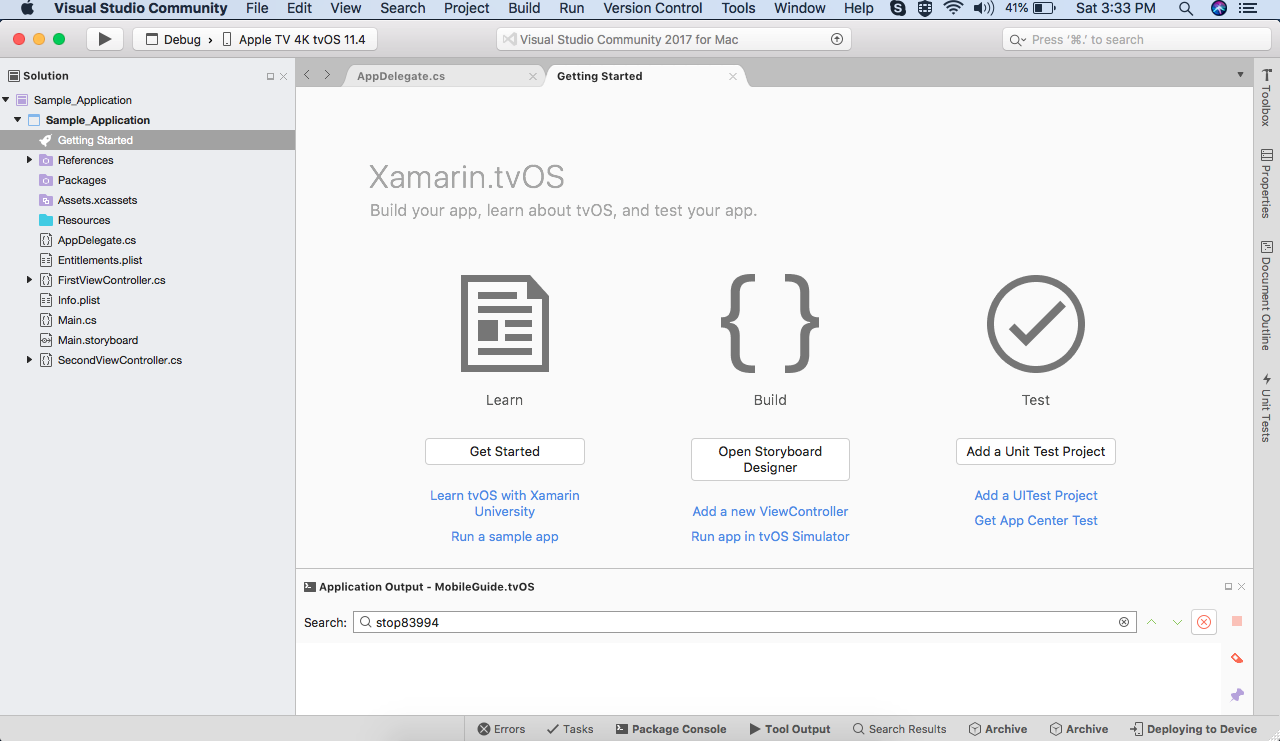Viewport: 1280px width, 741px height.
Task: Open Learn tvOS with Xamarin University link
Action: [x=505, y=503]
